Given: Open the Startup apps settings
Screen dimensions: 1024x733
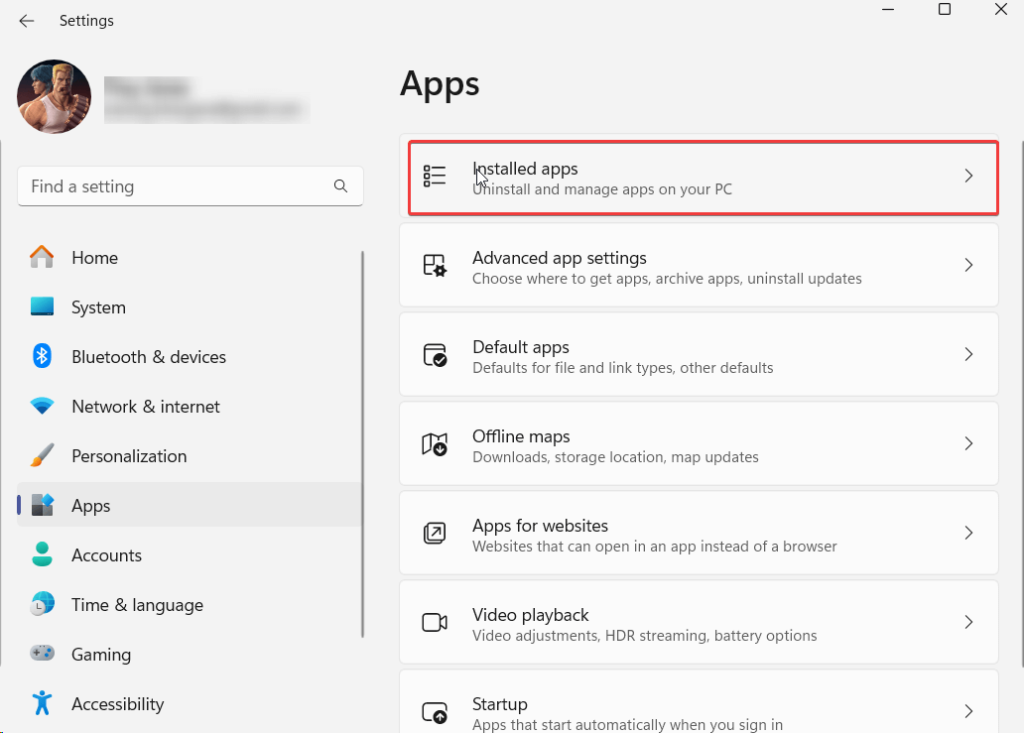Looking at the screenshot, I should [698, 712].
